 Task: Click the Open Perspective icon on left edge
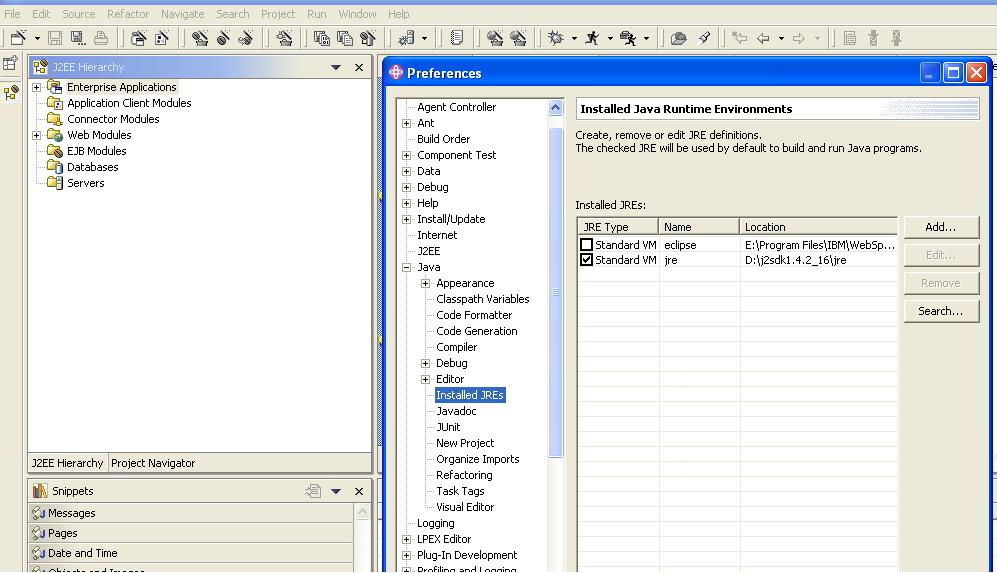coord(11,63)
